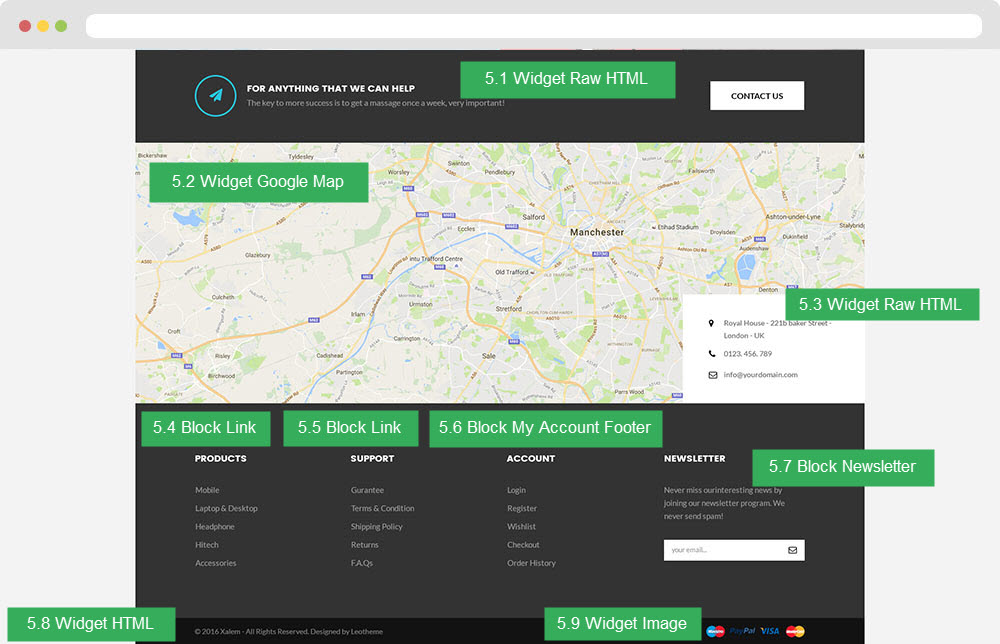The image size is (1000, 644).
Task: Click the phone number 0123.456.789
Action: [x=747, y=354]
